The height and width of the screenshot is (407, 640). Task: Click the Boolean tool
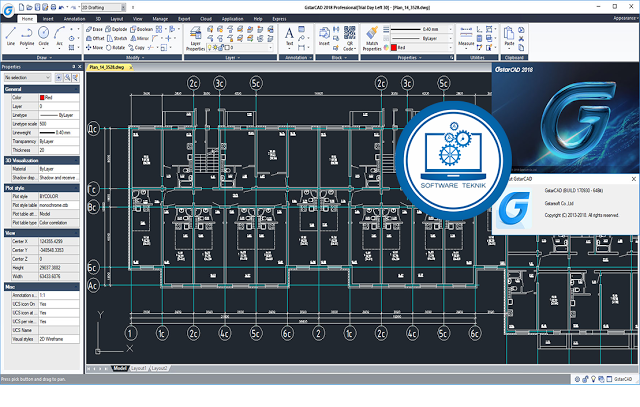[x=141, y=29]
